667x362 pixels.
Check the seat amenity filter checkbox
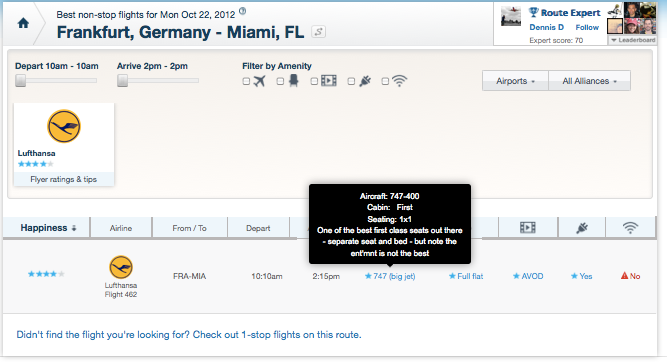[280, 81]
